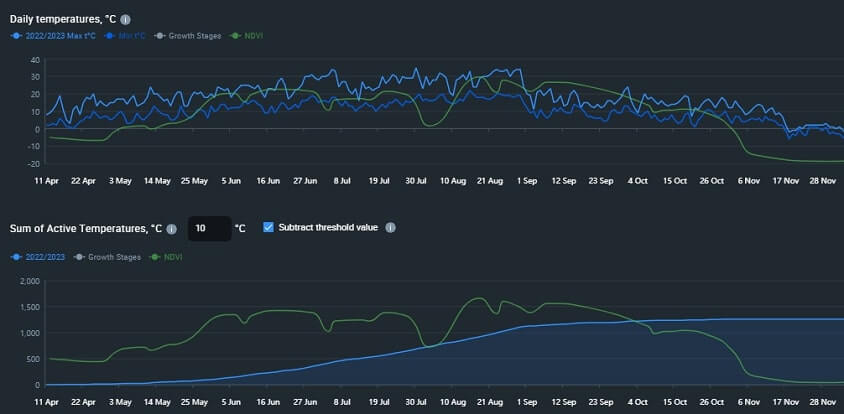Click the Growth Stages label in the daily temperatures legend
Image resolution: width=844 pixels, height=414 pixels.
click(195, 36)
